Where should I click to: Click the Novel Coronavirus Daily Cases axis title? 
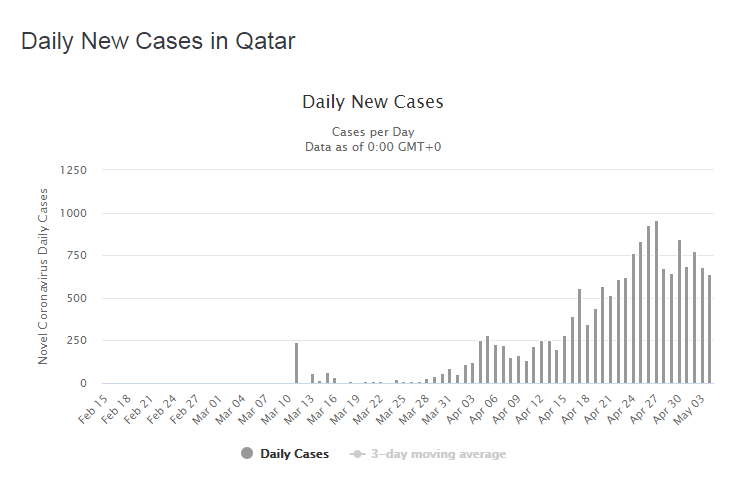coord(43,274)
